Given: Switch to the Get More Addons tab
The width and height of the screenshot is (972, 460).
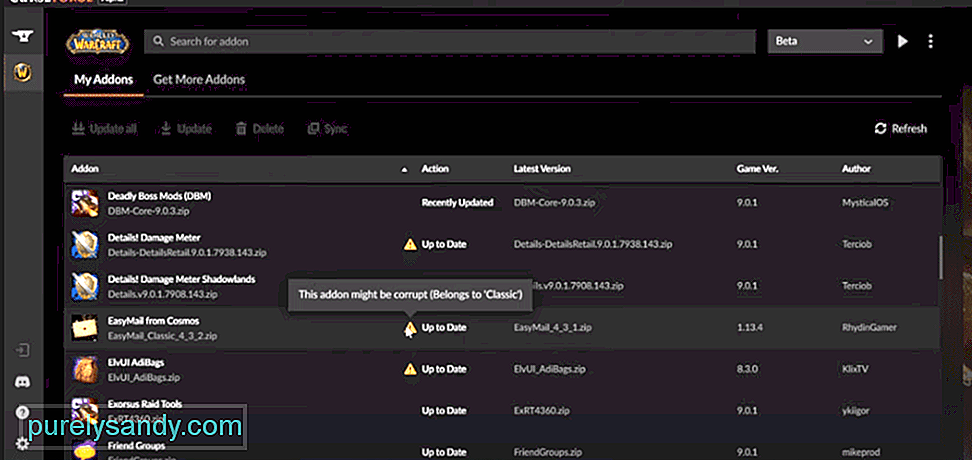Looking at the screenshot, I should tap(199, 79).
